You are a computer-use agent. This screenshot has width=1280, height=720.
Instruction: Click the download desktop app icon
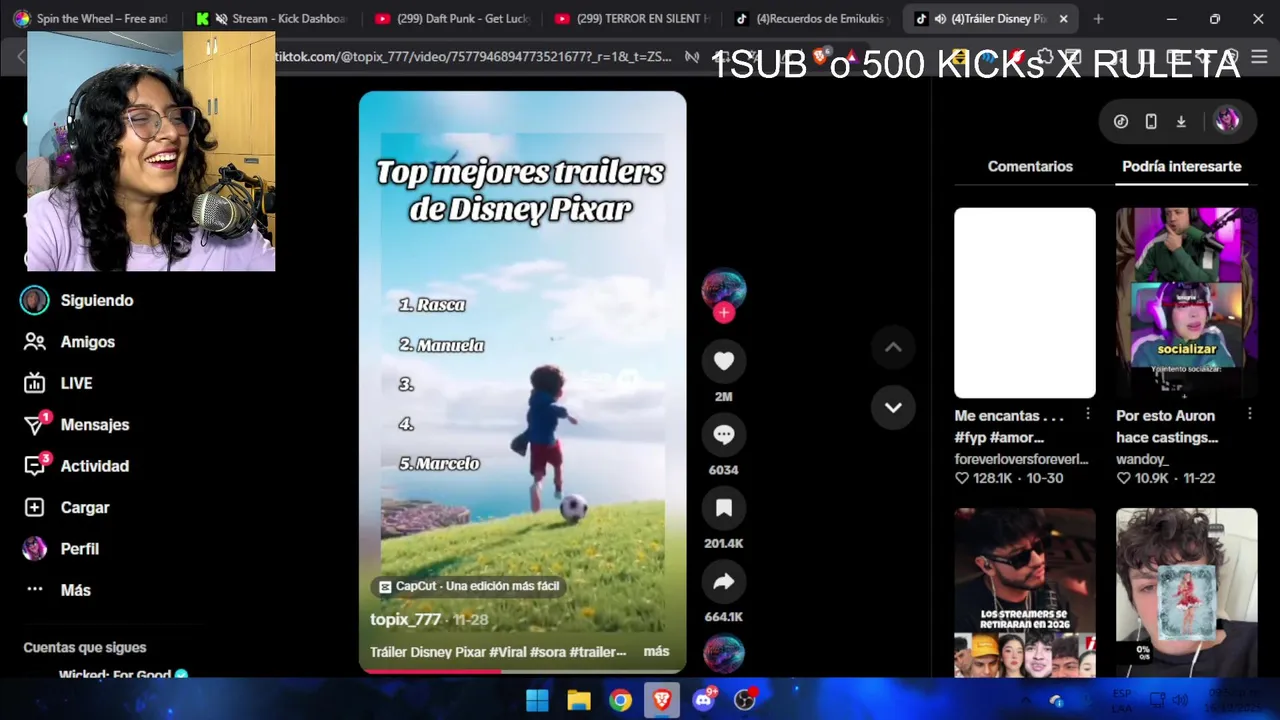[1181, 121]
